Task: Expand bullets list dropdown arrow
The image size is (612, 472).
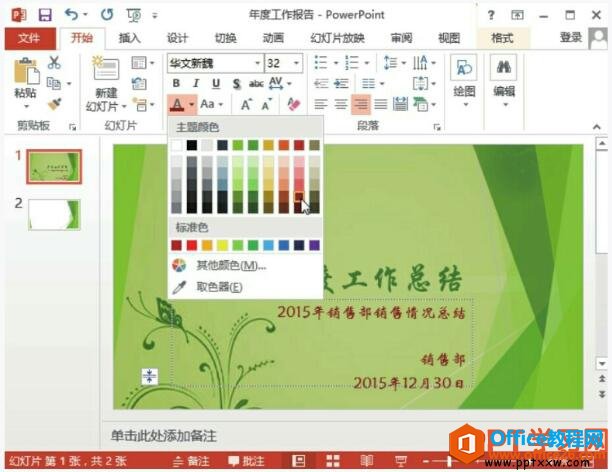Action: pos(336,62)
